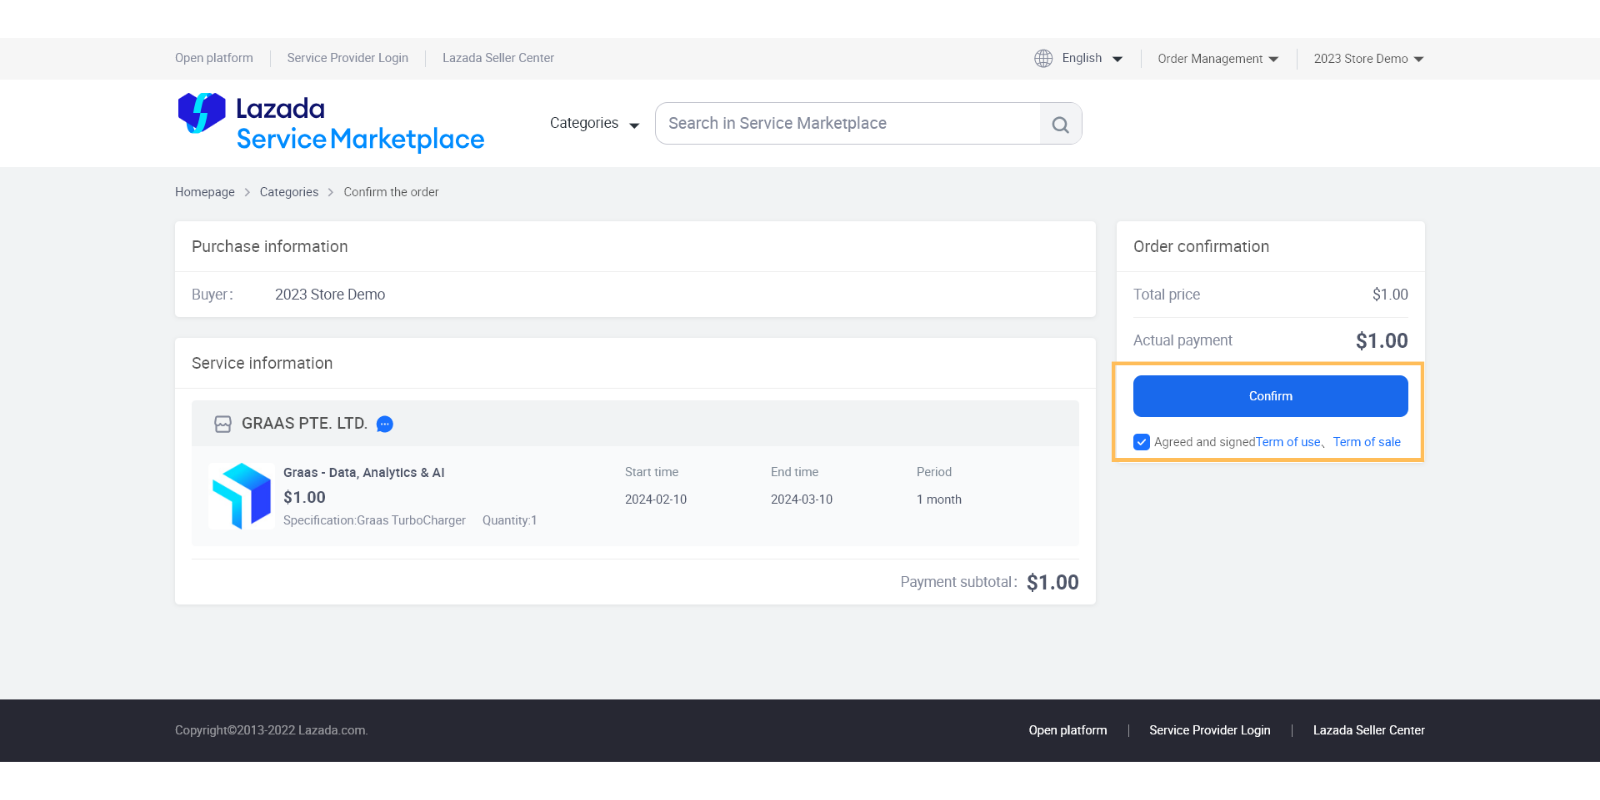The width and height of the screenshot is (1600, 800).
Task: Open the Open platform link in top bar
Action: pyautogui.click(x=214, y=58)
